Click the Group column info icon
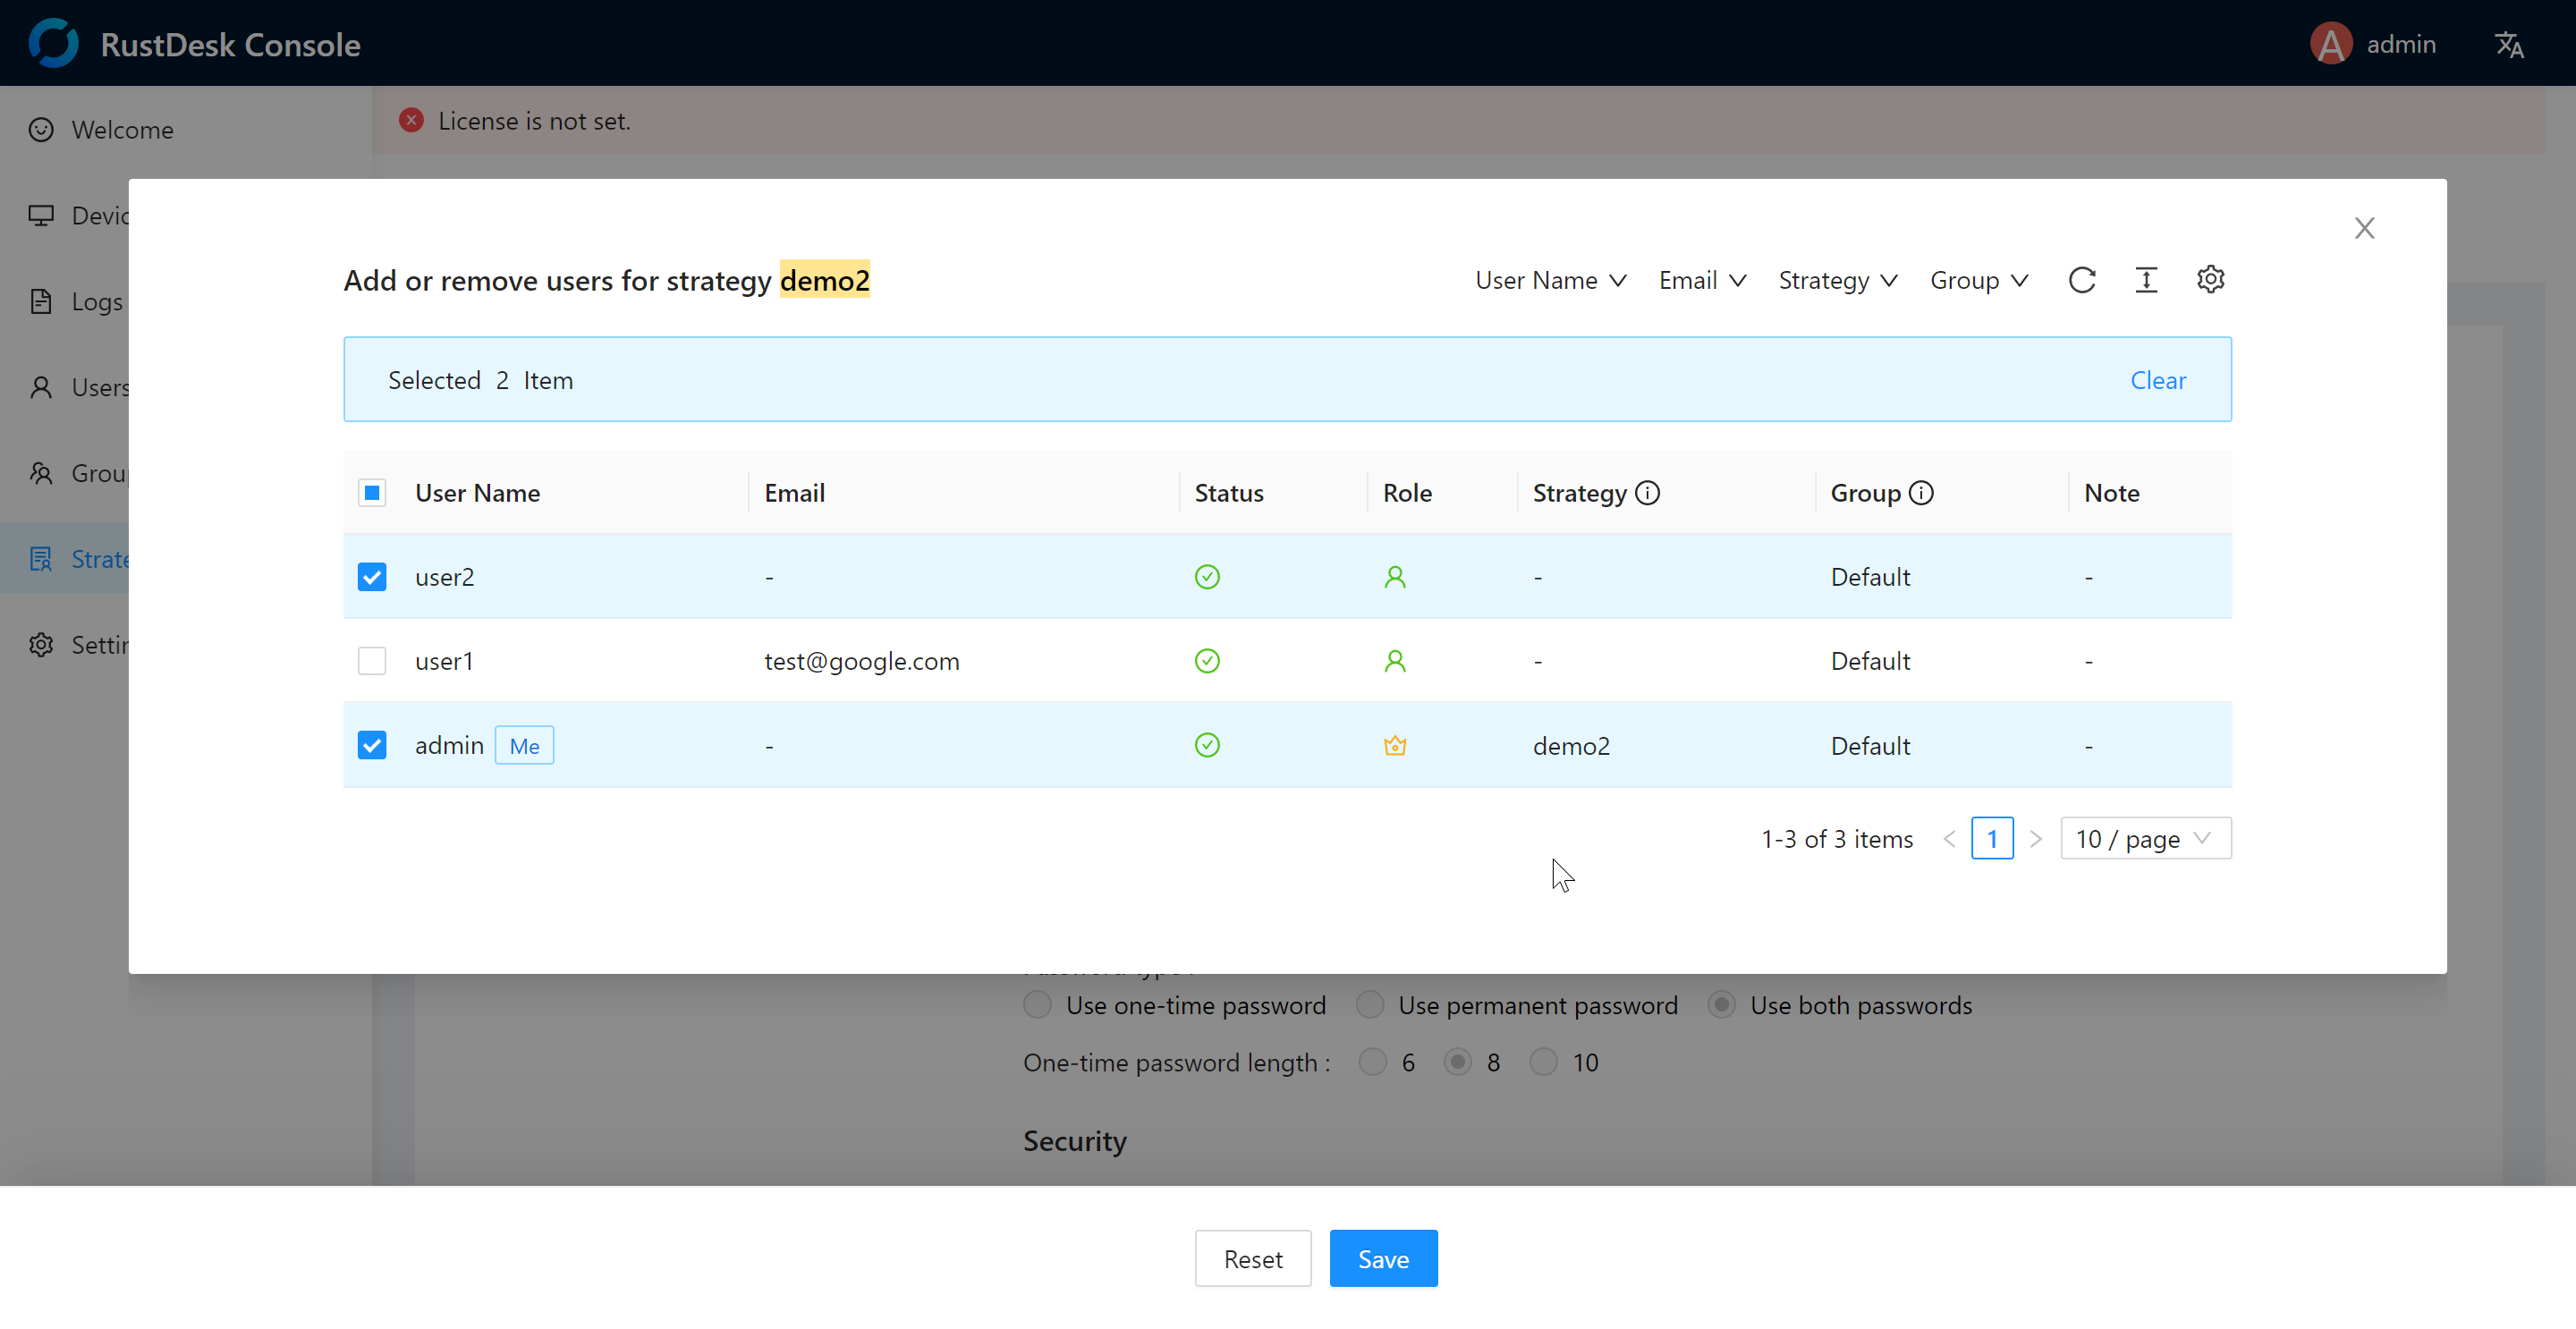This screenshot has width=2576, height=1329. pos(1921,493)
